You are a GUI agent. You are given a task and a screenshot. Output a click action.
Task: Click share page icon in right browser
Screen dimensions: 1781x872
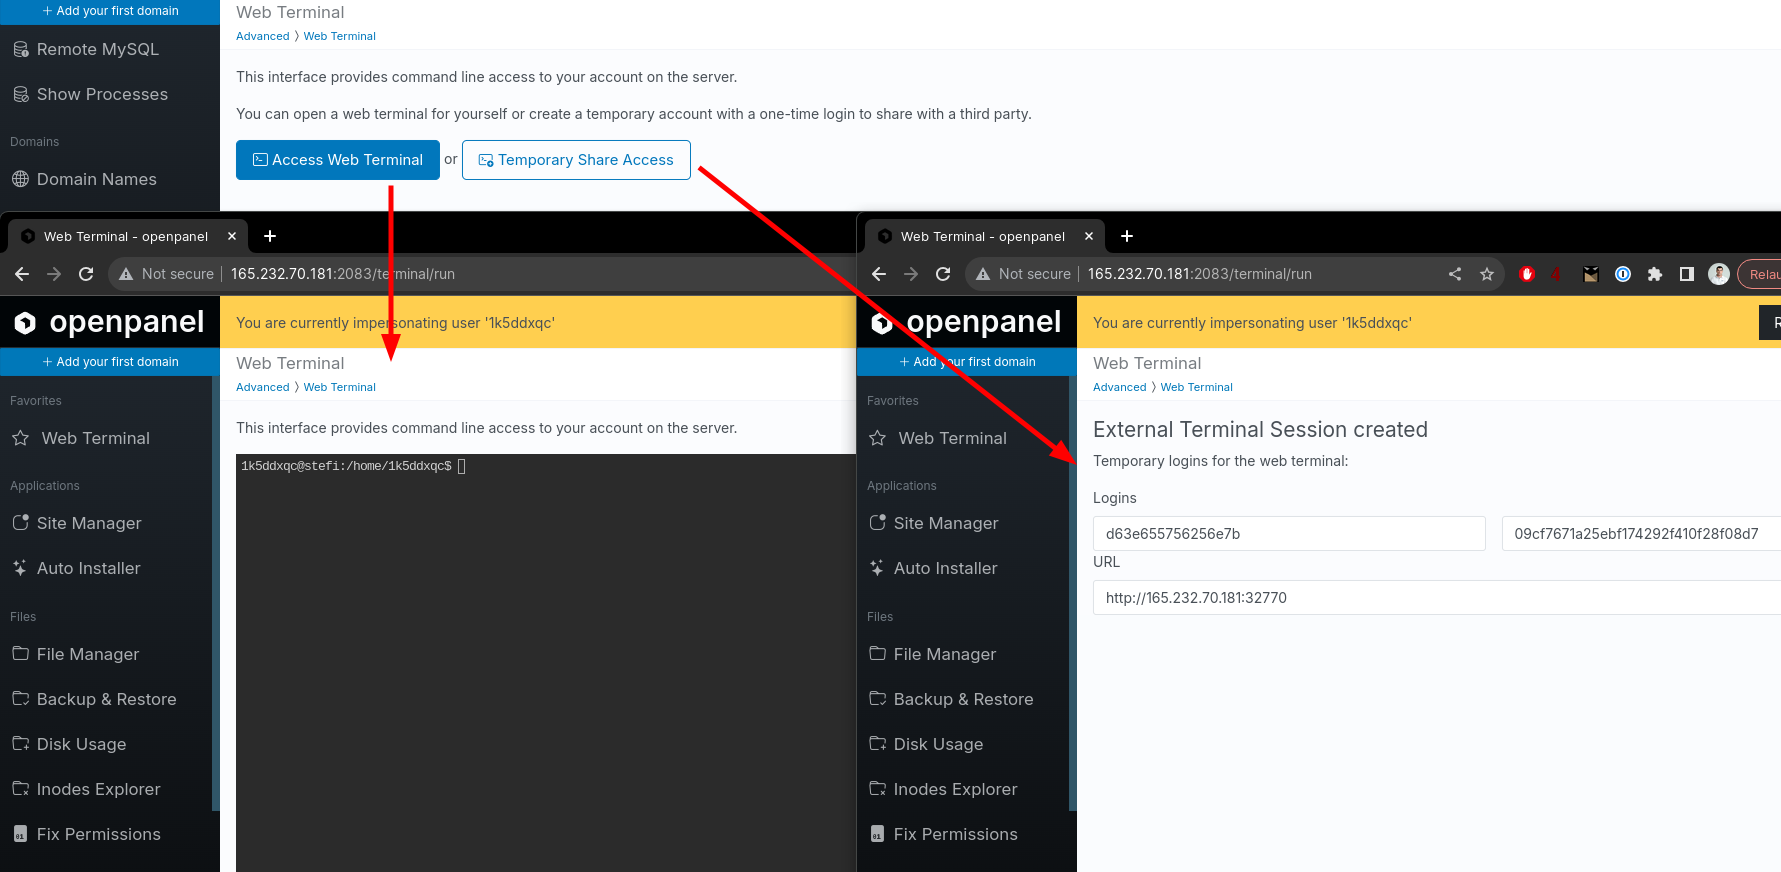tap(1455, 274)
